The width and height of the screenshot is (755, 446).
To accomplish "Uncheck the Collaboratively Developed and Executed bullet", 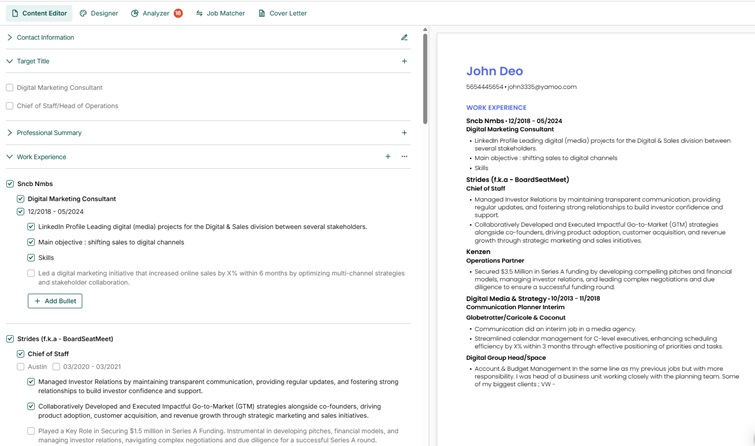I will (x=31, y=406).
